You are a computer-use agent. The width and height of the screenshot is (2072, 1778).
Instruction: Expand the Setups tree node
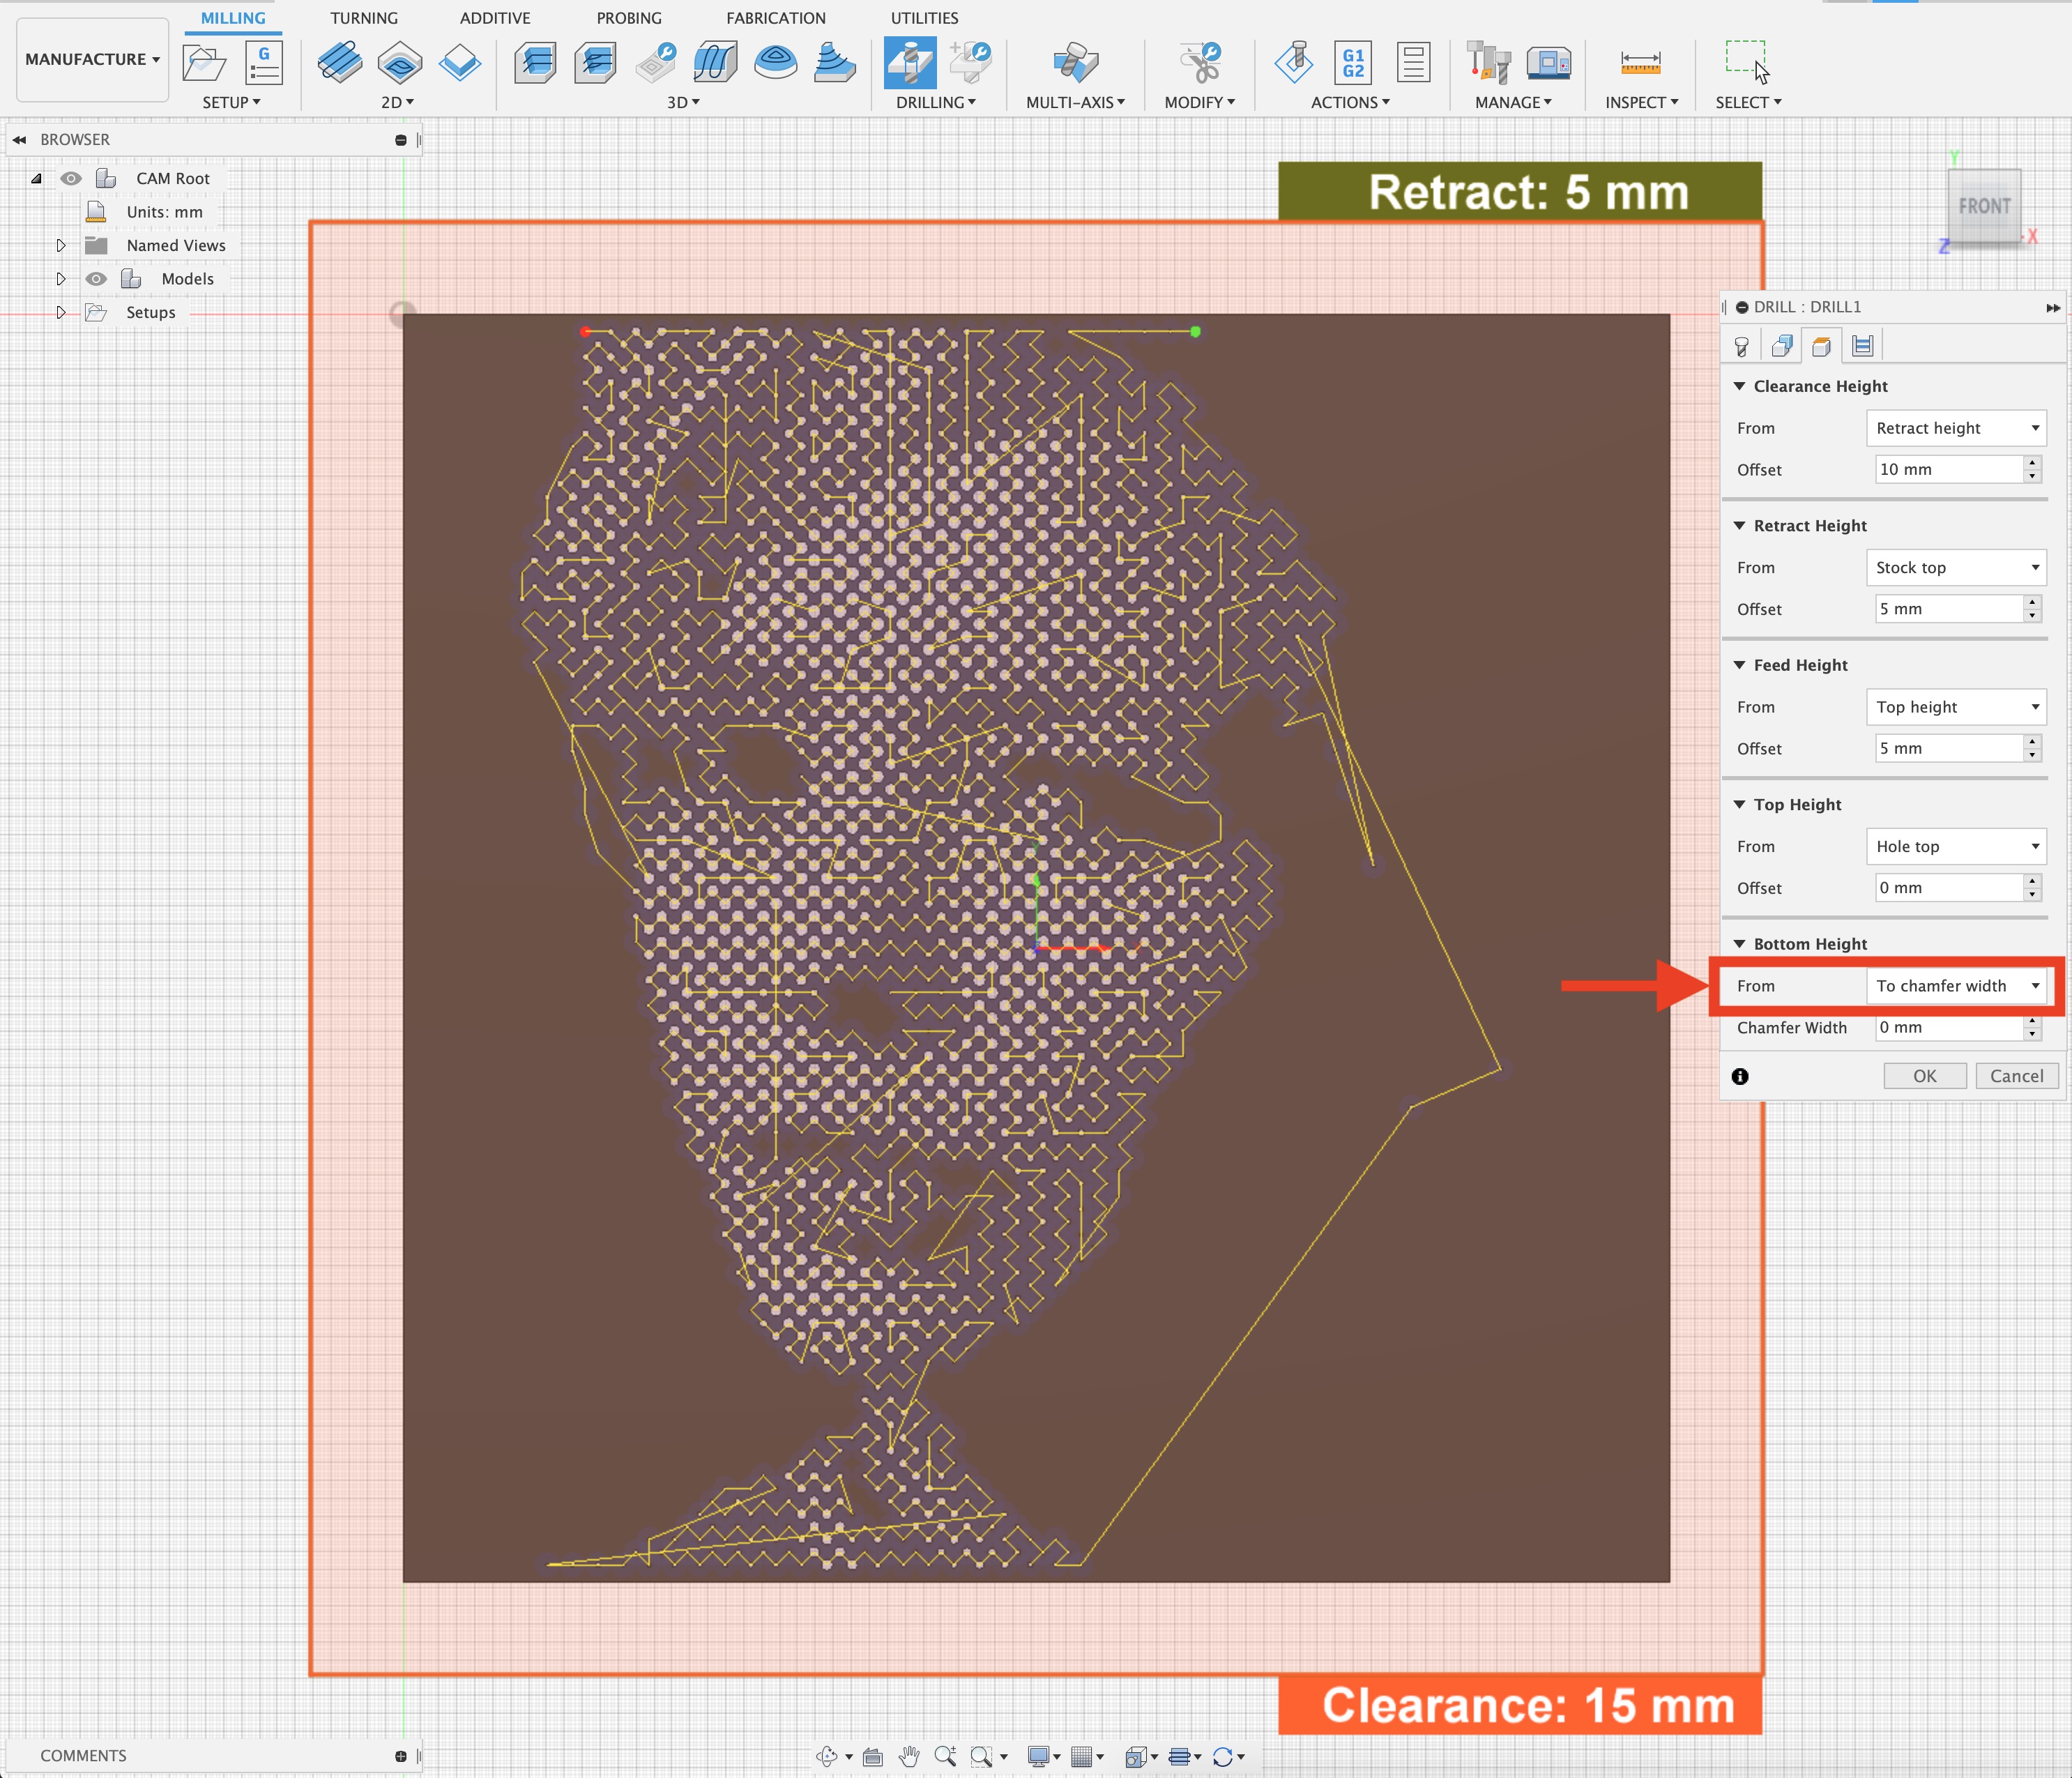61,312
